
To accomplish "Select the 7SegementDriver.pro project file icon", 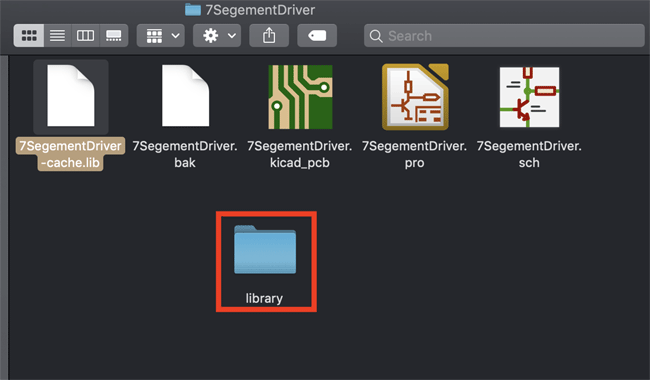I will click(415, 97).
